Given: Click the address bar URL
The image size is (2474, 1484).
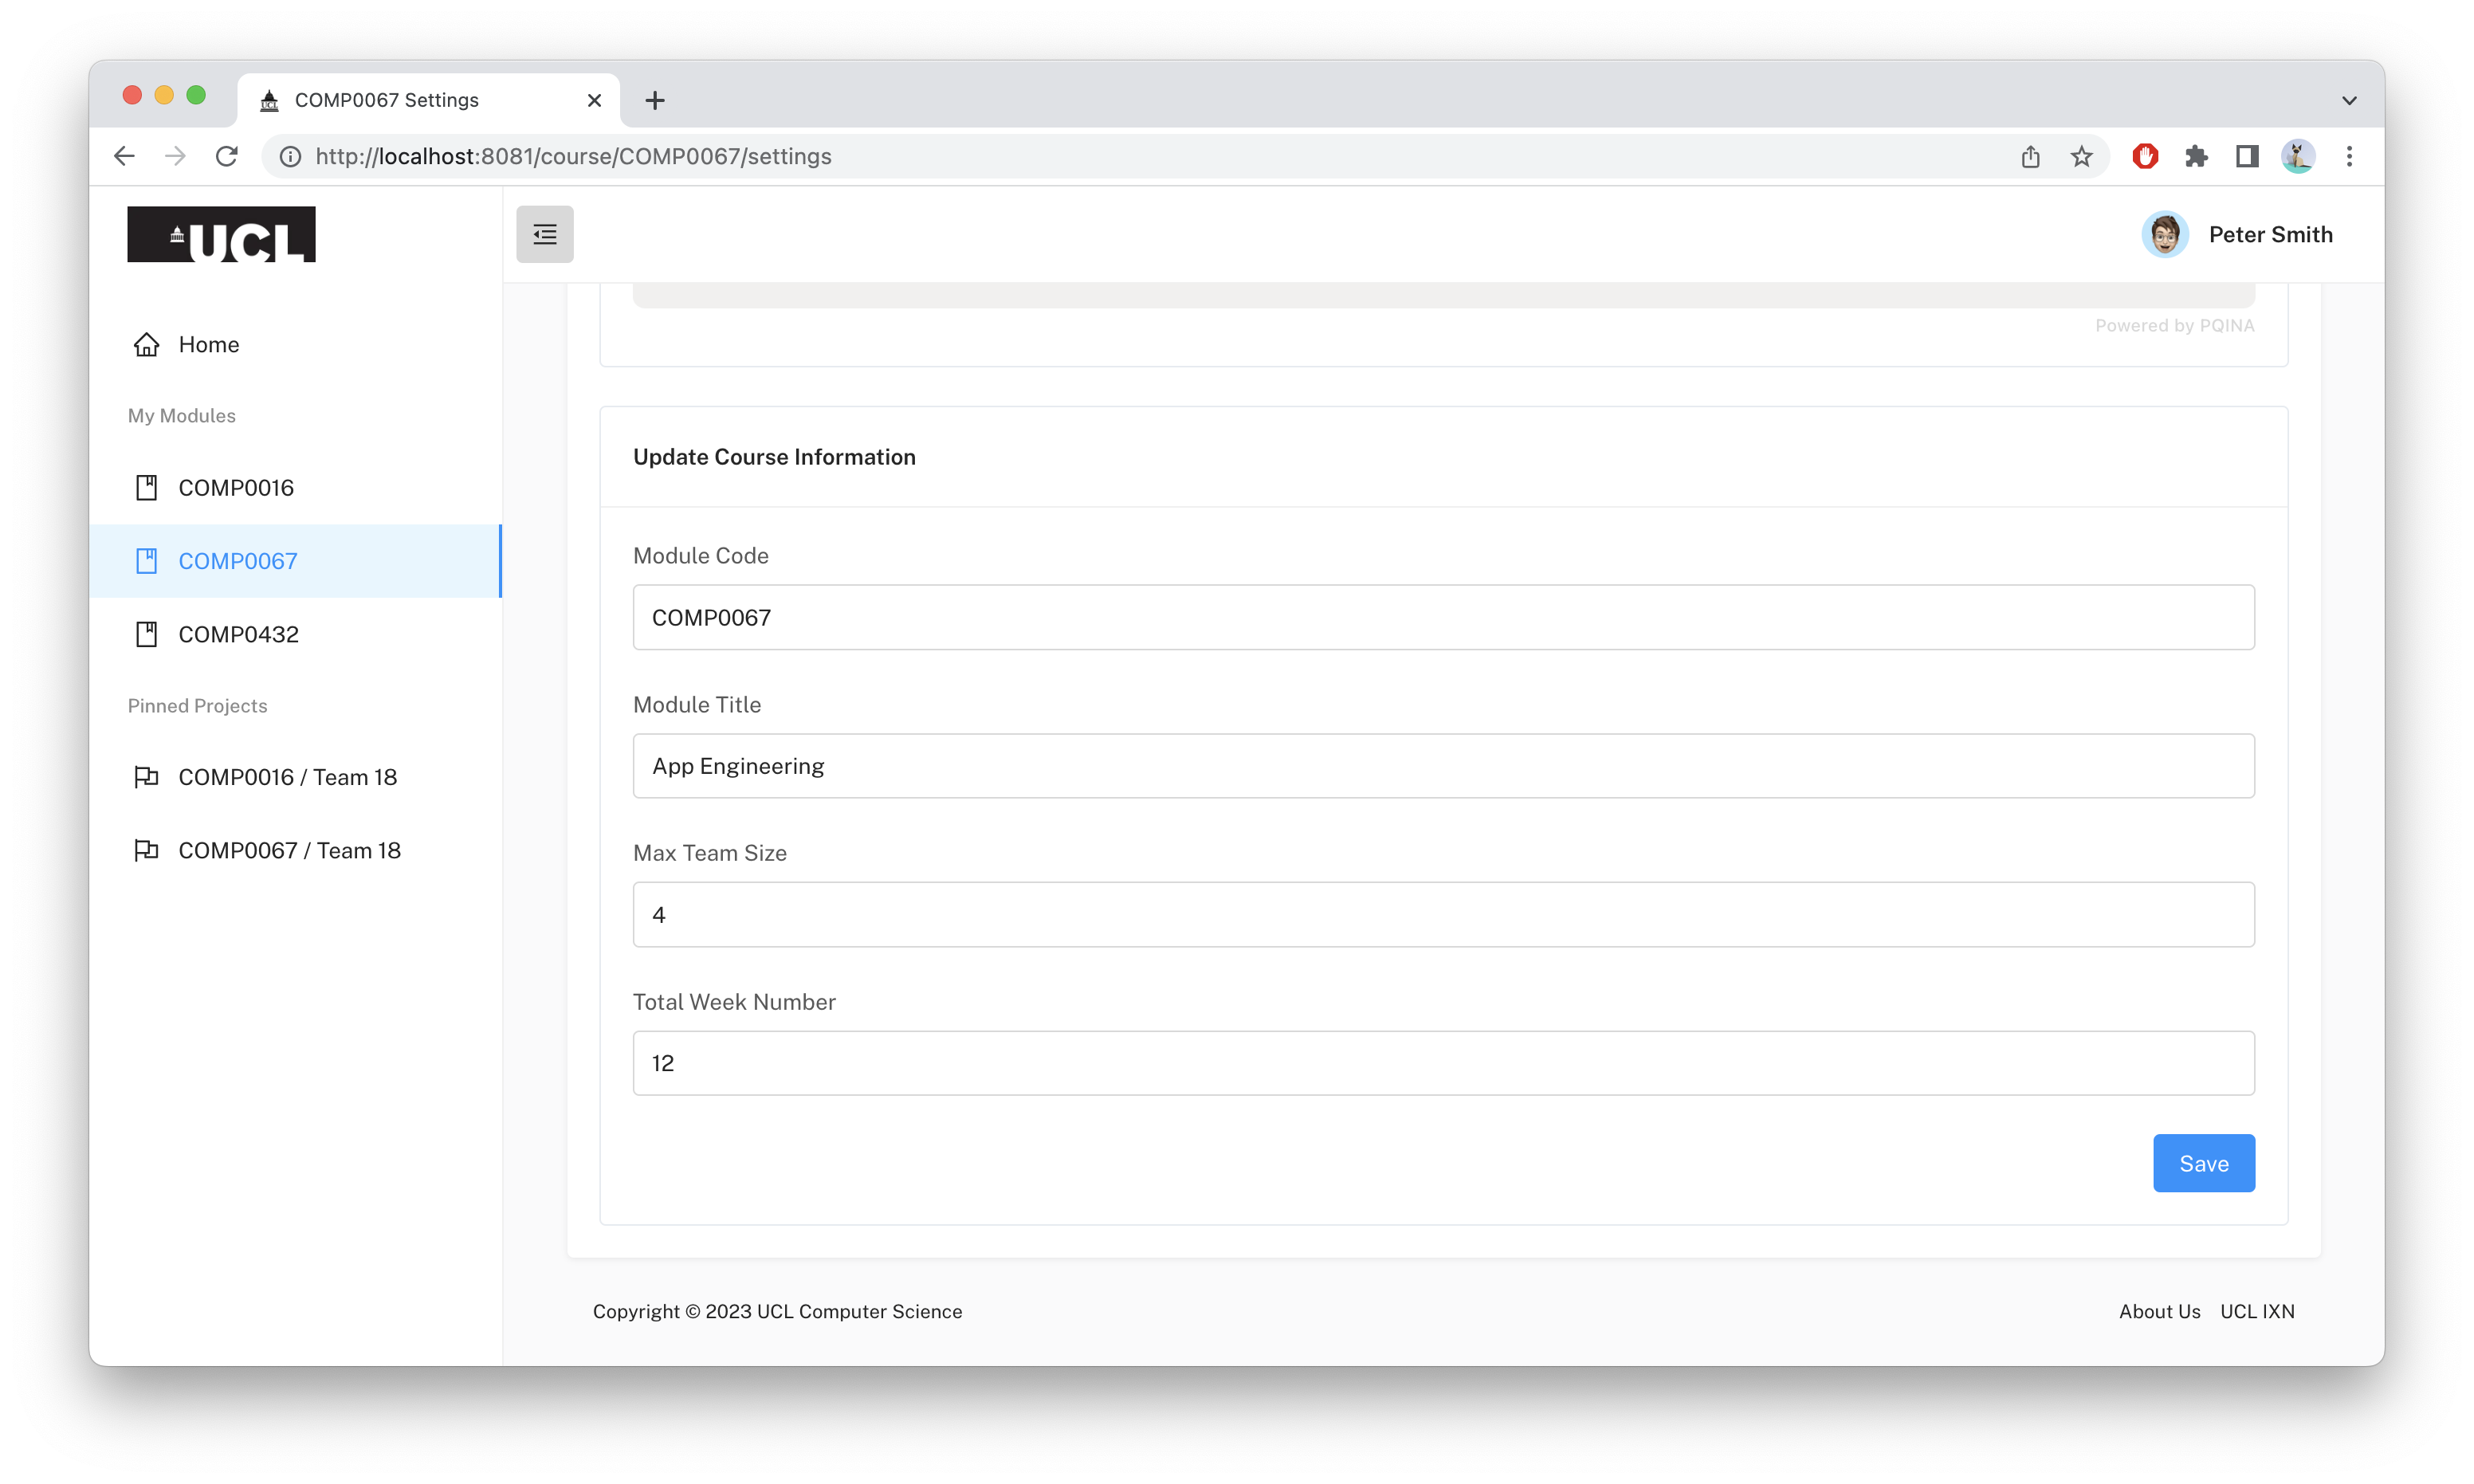Looking at the screenshot, I should (x=574, y=156).
